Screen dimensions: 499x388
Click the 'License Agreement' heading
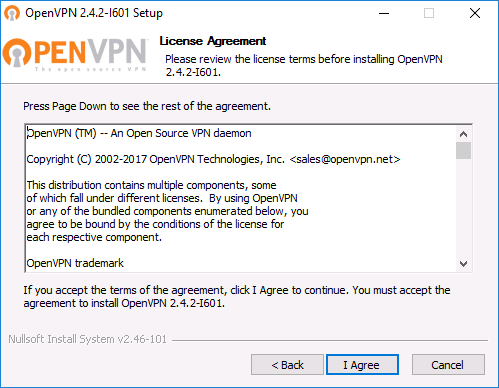(213, 41)
